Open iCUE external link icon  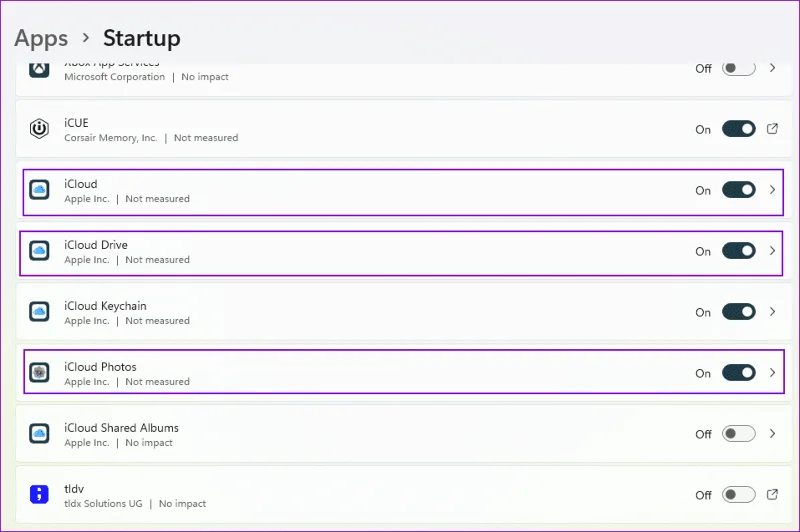pyautogui.click(x=772, y=129)
